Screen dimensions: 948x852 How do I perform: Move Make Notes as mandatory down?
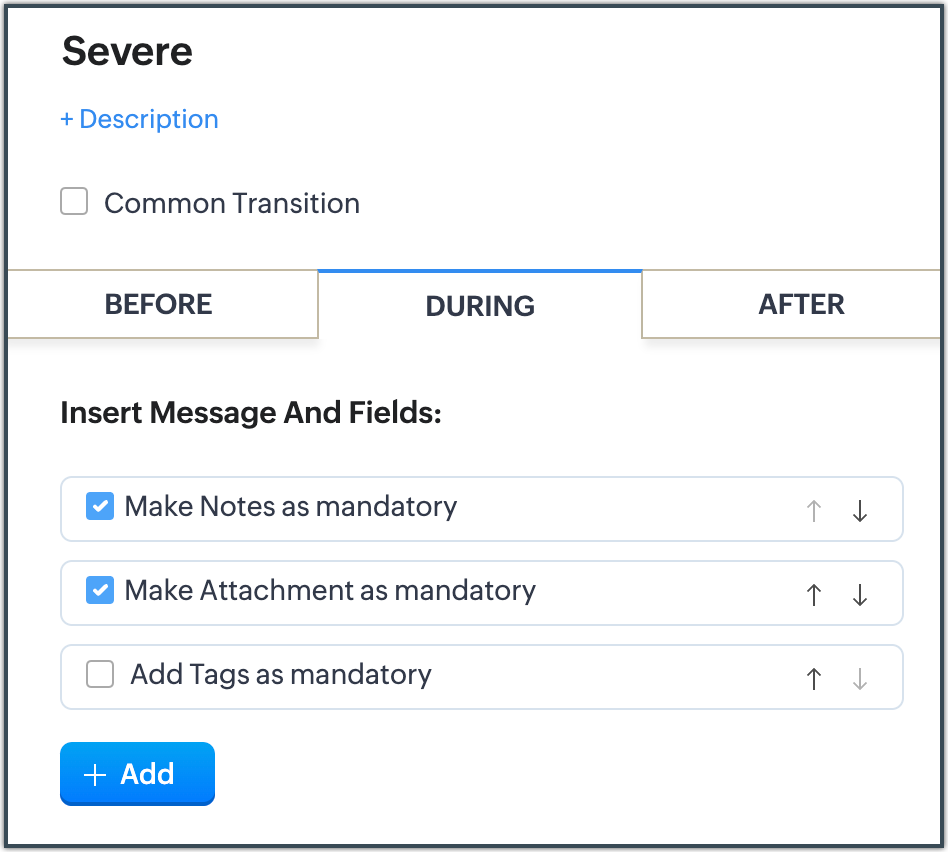(x=860, y=511)
